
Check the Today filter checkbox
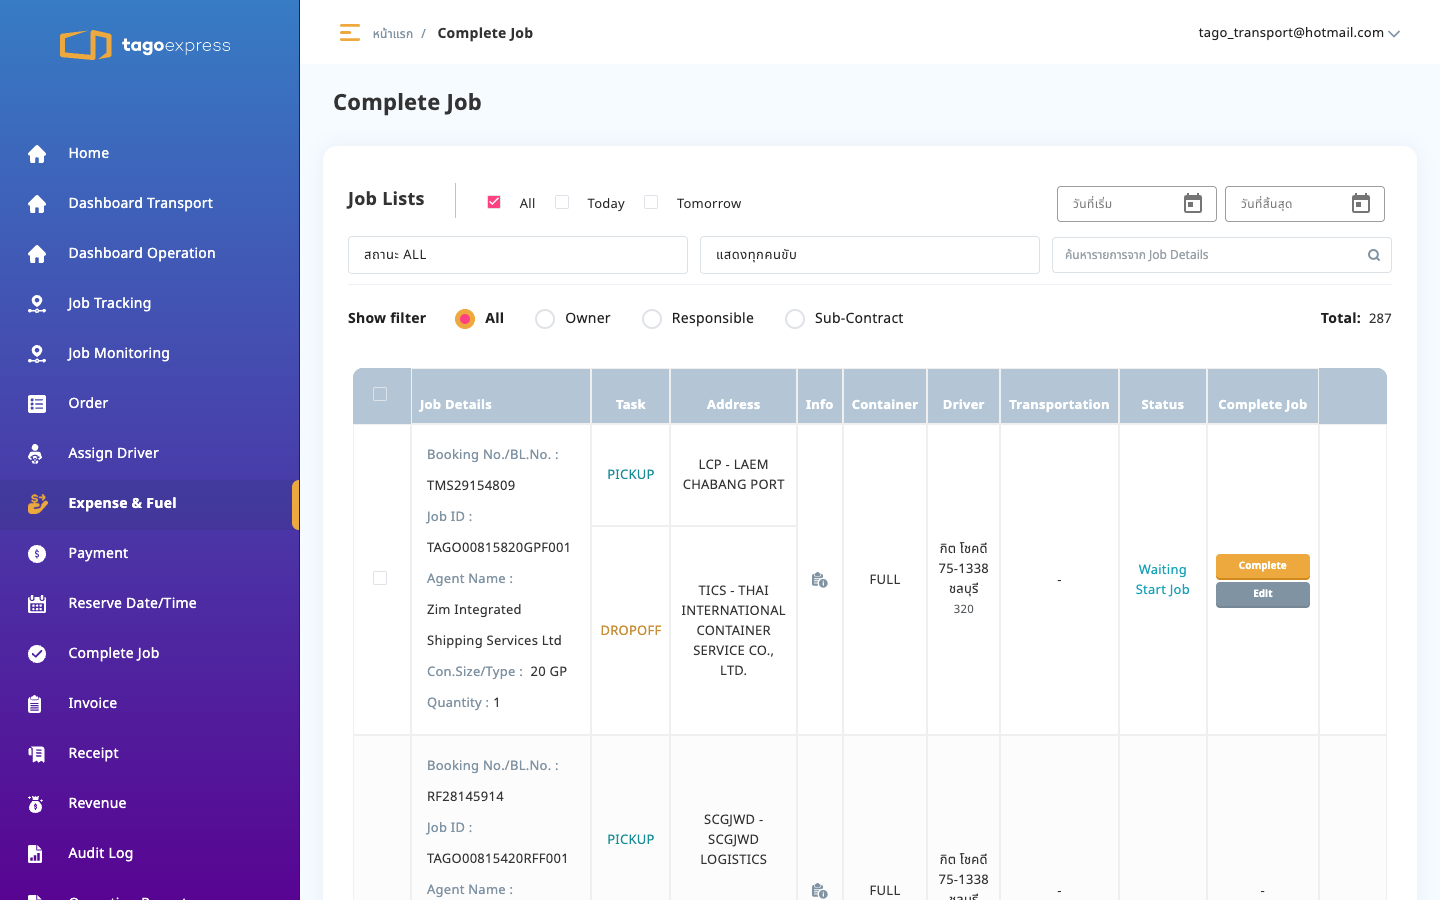(x=562, y=202)
